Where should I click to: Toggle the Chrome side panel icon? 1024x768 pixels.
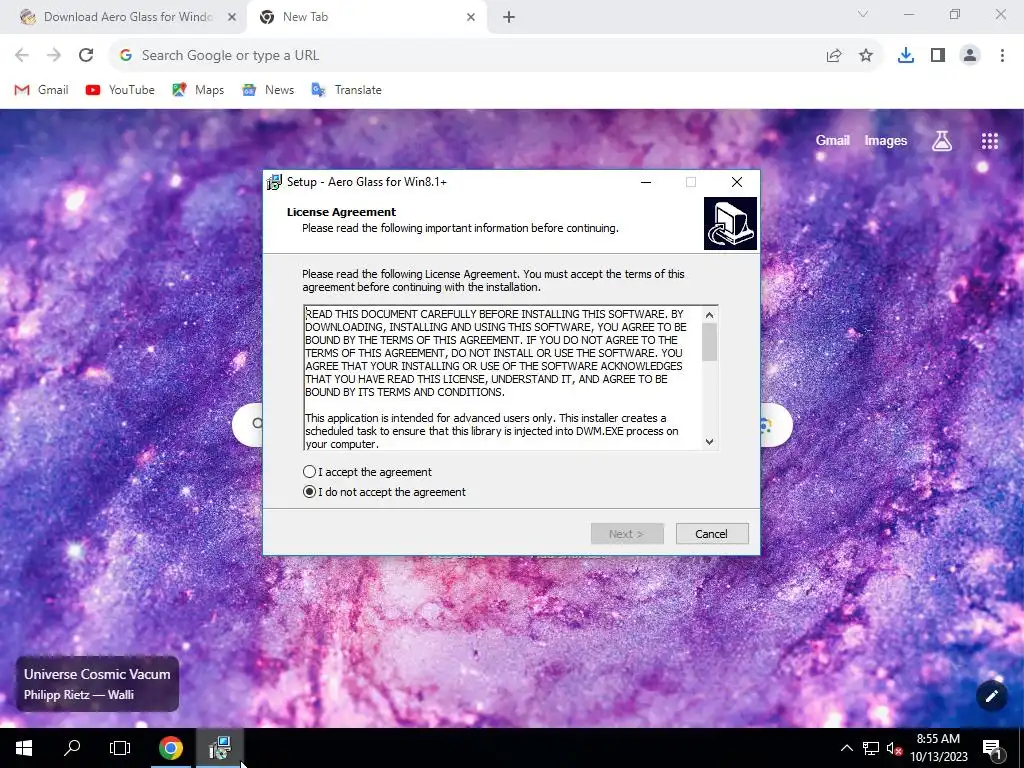[938, 56]
